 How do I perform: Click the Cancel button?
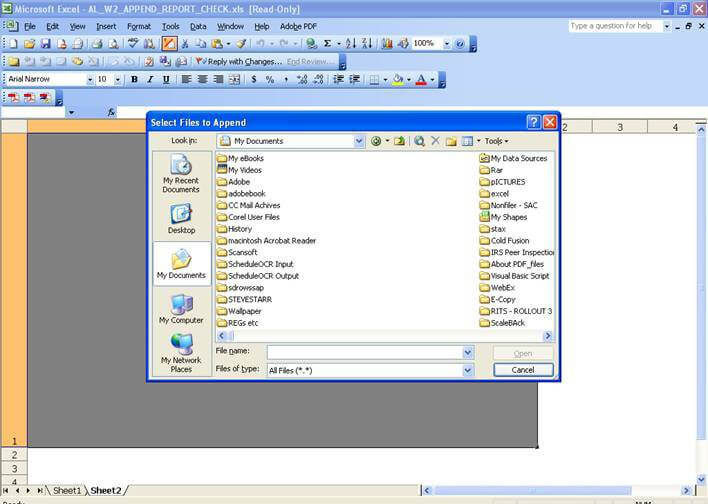click(x=523, y=370)
